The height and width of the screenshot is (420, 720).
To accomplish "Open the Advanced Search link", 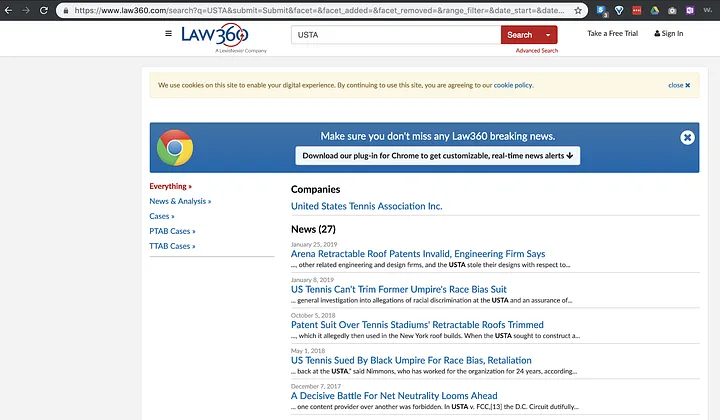I will [x=536, y=50].
